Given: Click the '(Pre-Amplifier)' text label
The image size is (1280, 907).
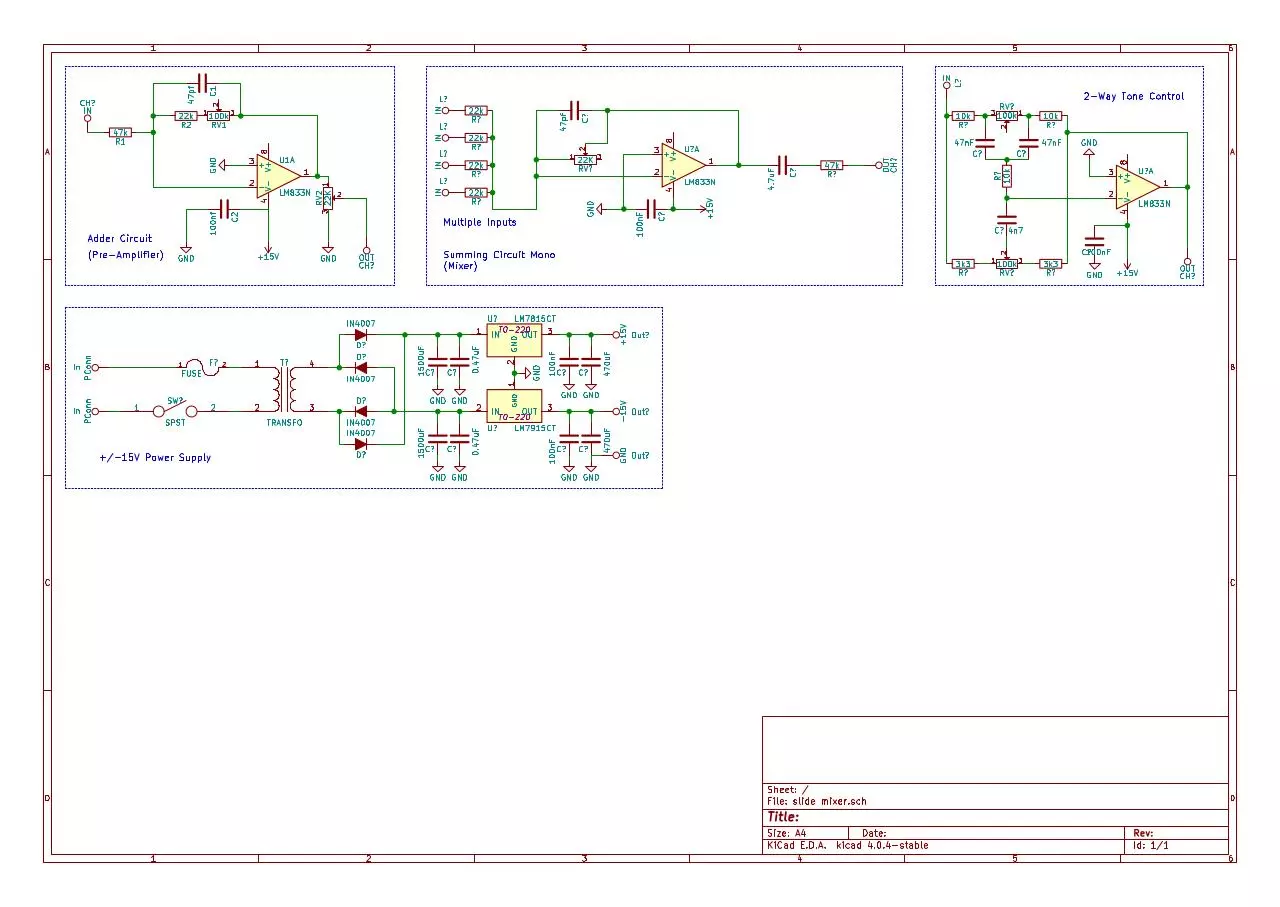Looking at the screenshot, I should tap(126, 255).
